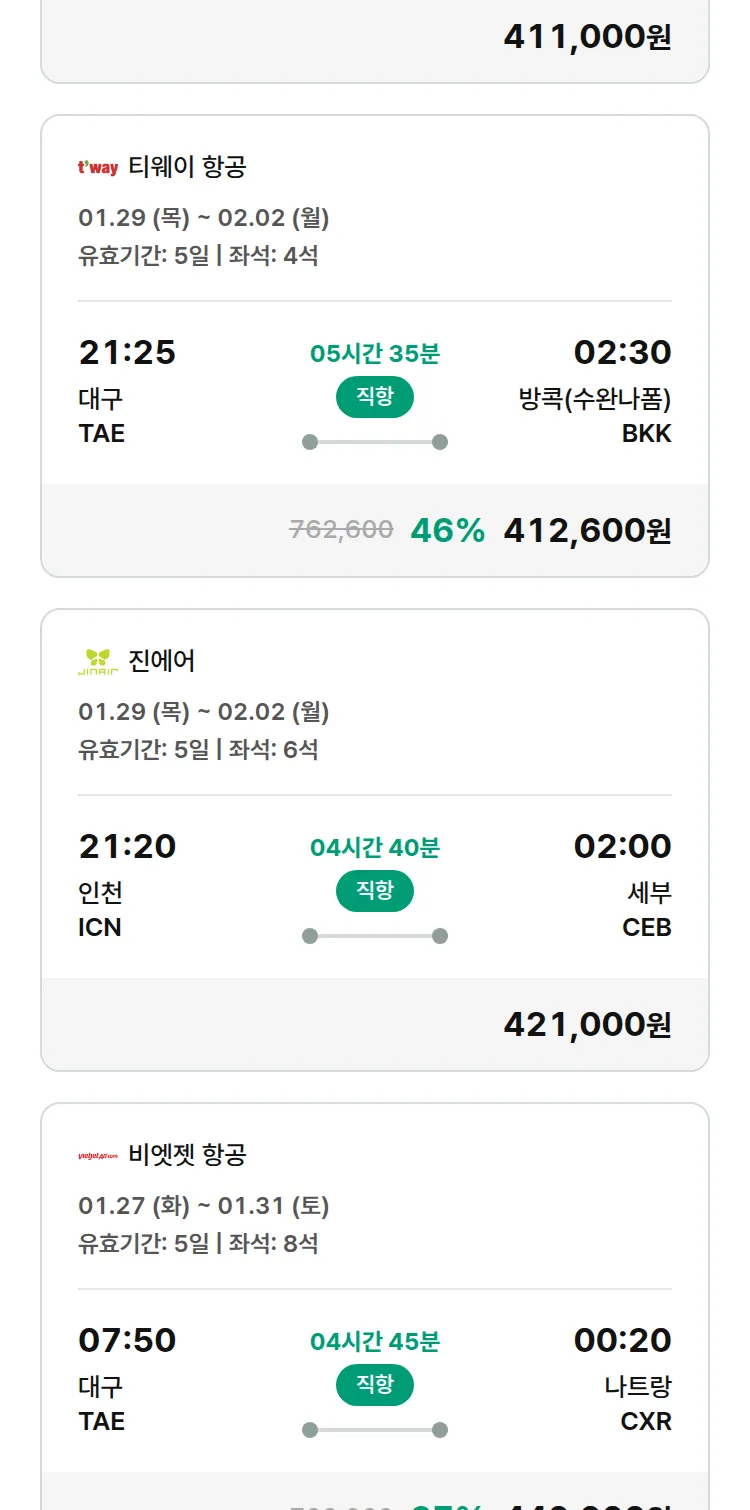Image resolution: width=750 pixels, height=1510 pixels.
Task: Select the 421,000원 Jin Air fare
Action: (x=587, y=1024)
